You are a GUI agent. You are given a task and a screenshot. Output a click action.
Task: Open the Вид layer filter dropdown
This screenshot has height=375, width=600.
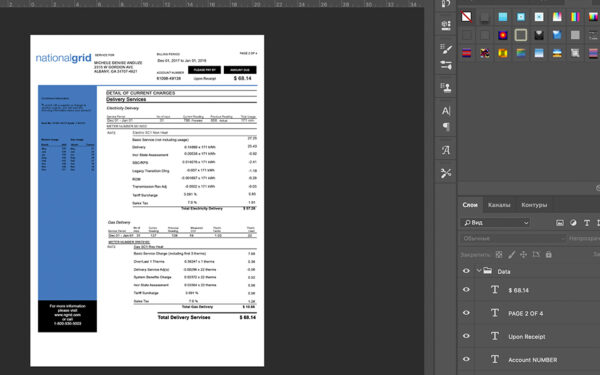tap(495, 222)
